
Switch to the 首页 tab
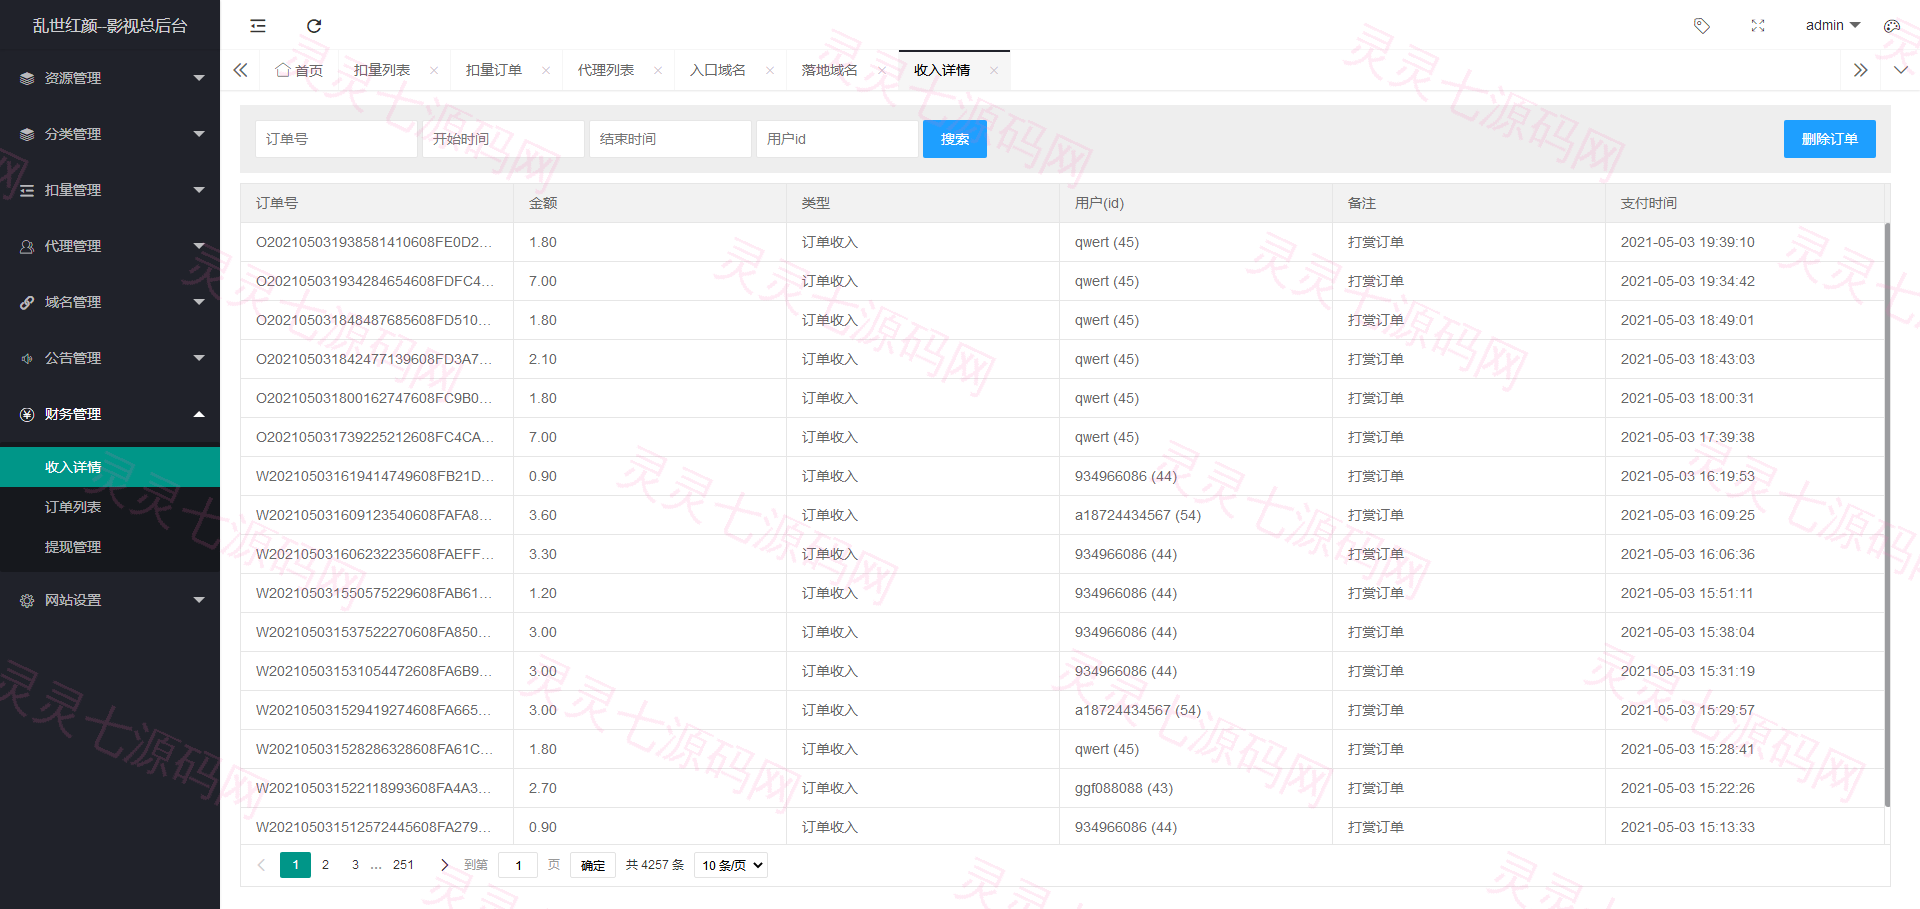click(x=299, y=70)
